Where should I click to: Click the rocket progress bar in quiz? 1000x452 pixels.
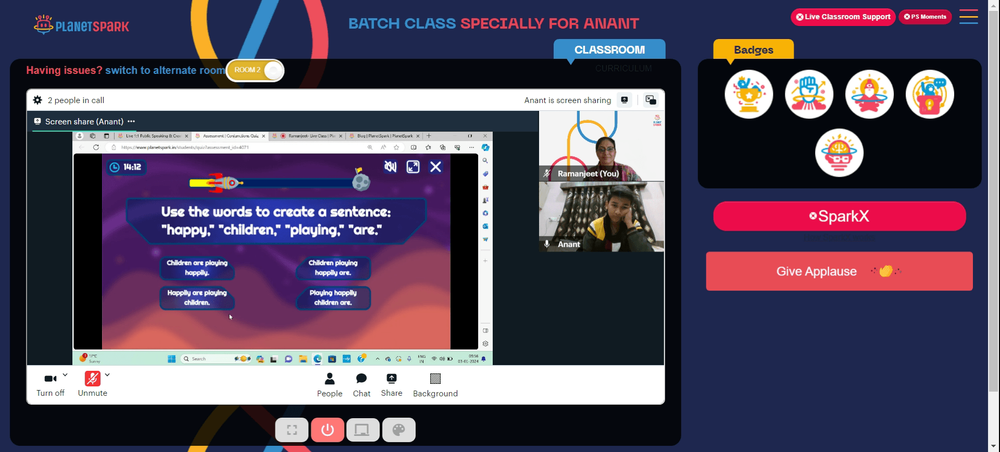tap(279, 183)
